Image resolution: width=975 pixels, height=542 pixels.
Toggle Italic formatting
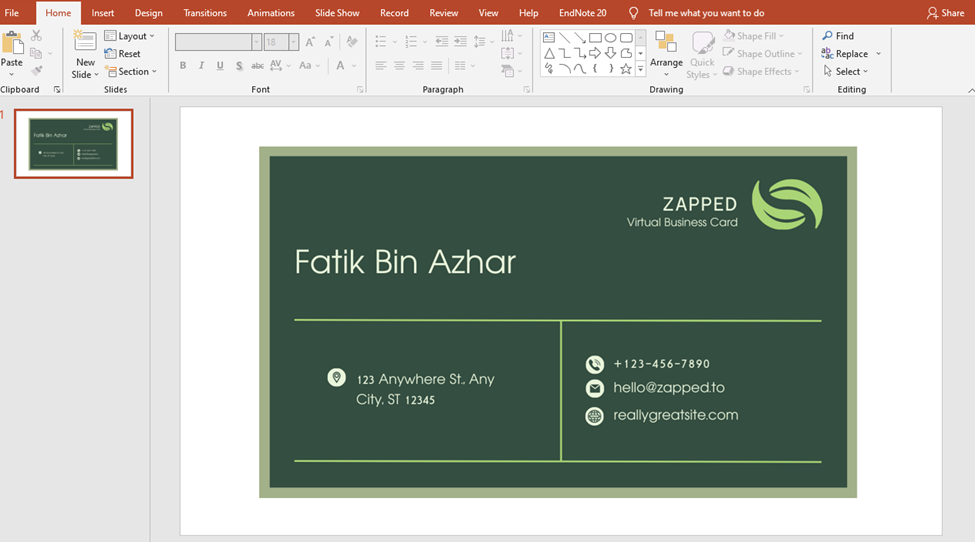point(201,65)
